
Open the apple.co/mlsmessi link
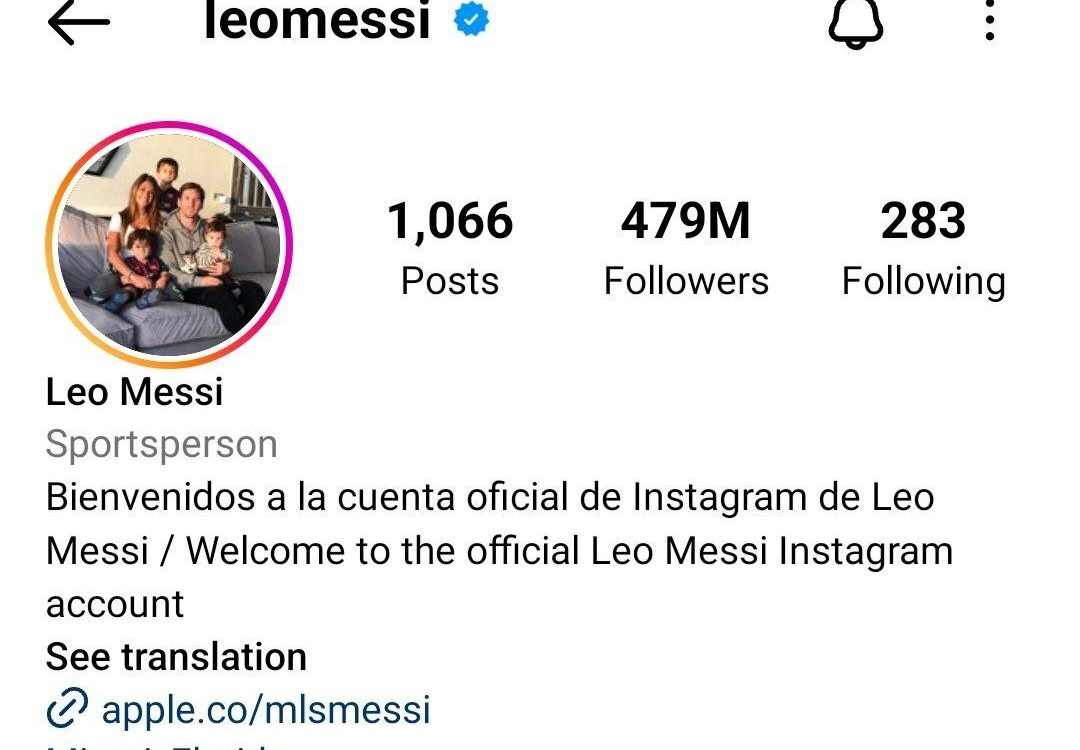266,709
